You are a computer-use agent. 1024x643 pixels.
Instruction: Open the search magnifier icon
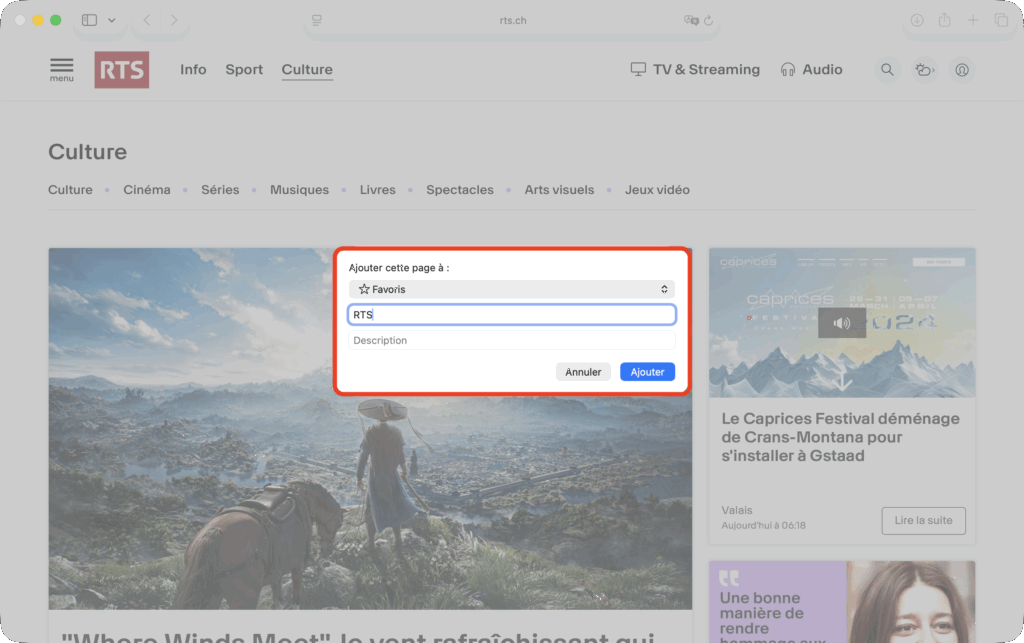[x=886, y=70]
